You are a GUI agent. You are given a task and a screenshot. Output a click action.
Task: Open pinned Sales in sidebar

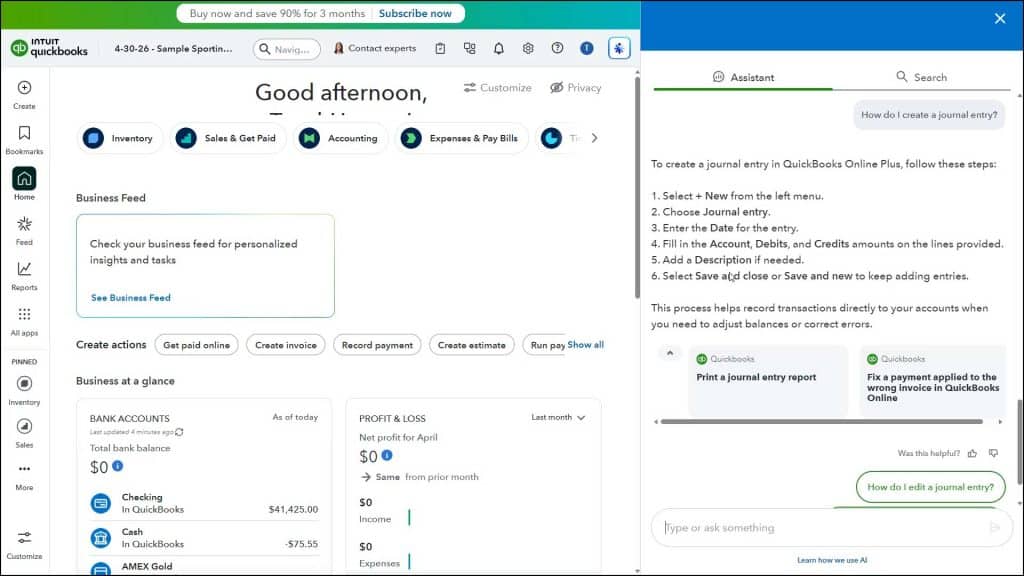24,433
